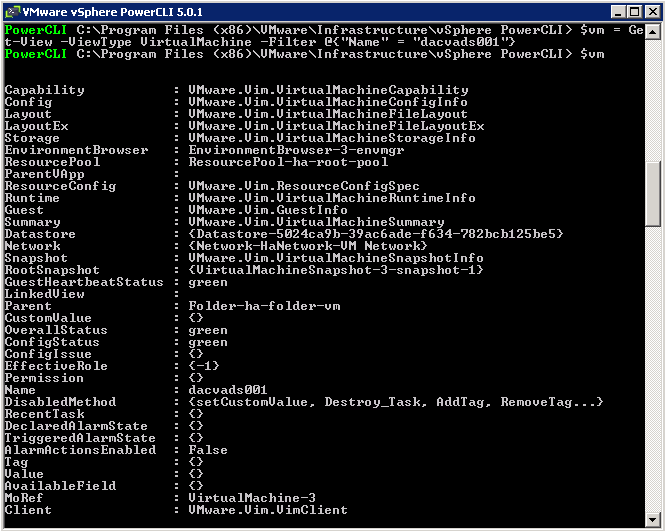Click the Datastore value in output
Screen dimensions: 665x531
point(376,234)
